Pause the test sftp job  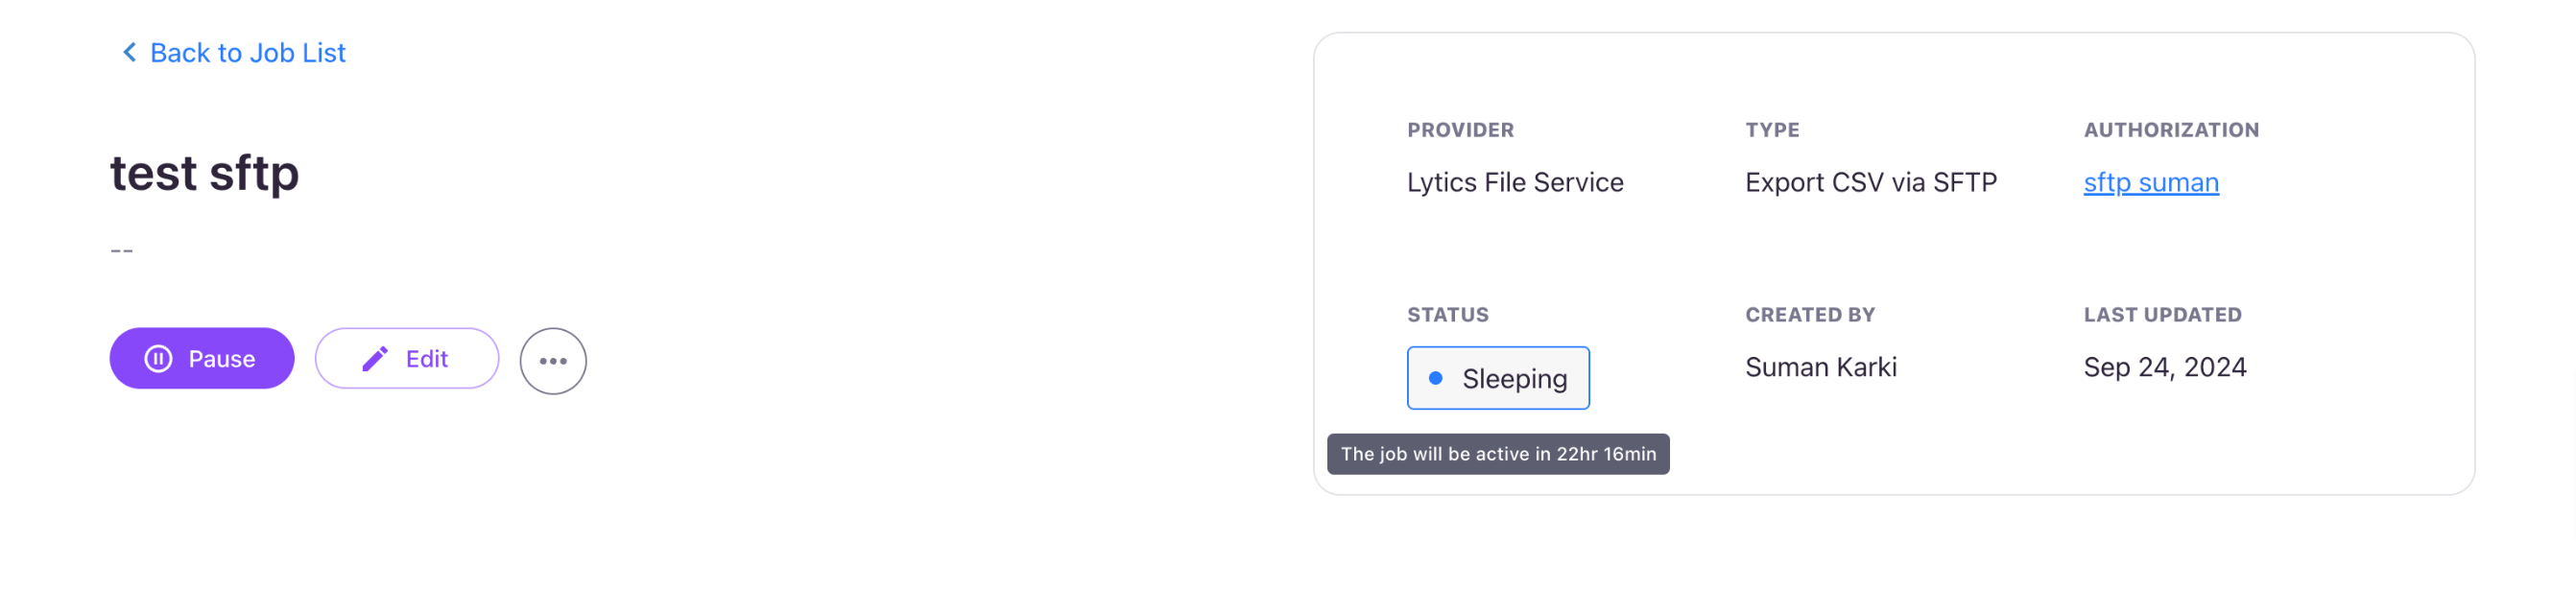point(202,359)
